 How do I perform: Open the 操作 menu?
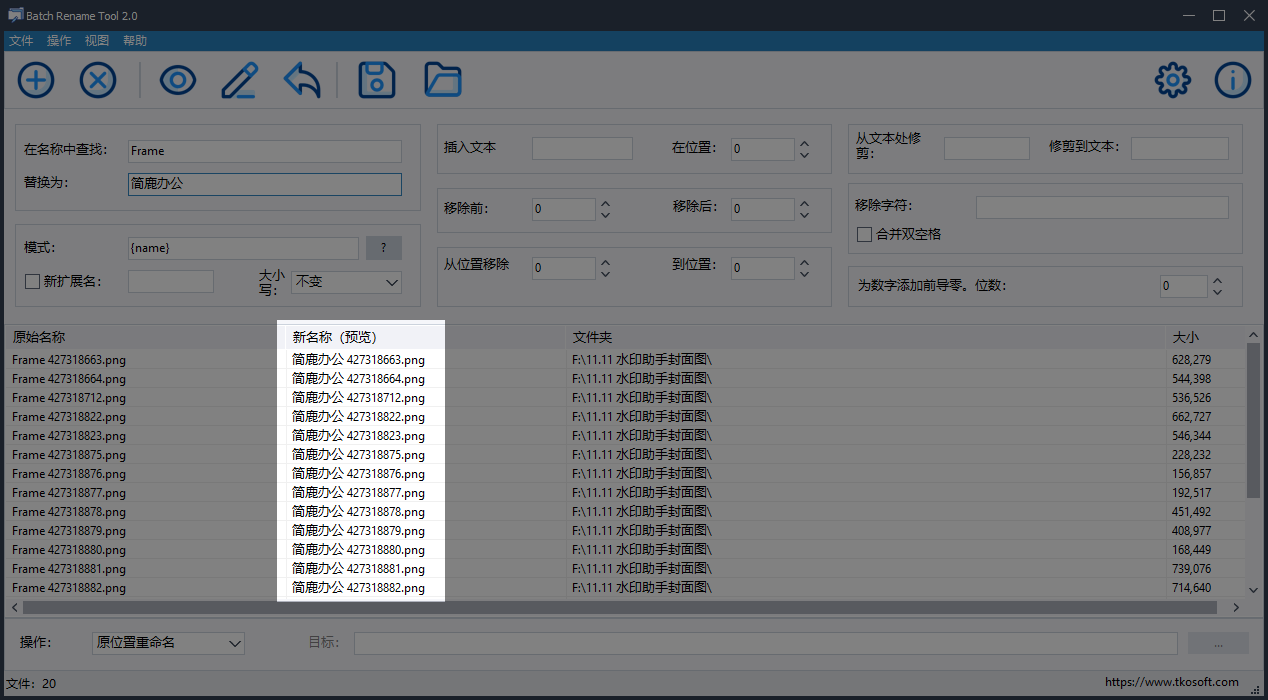[59, 41]
